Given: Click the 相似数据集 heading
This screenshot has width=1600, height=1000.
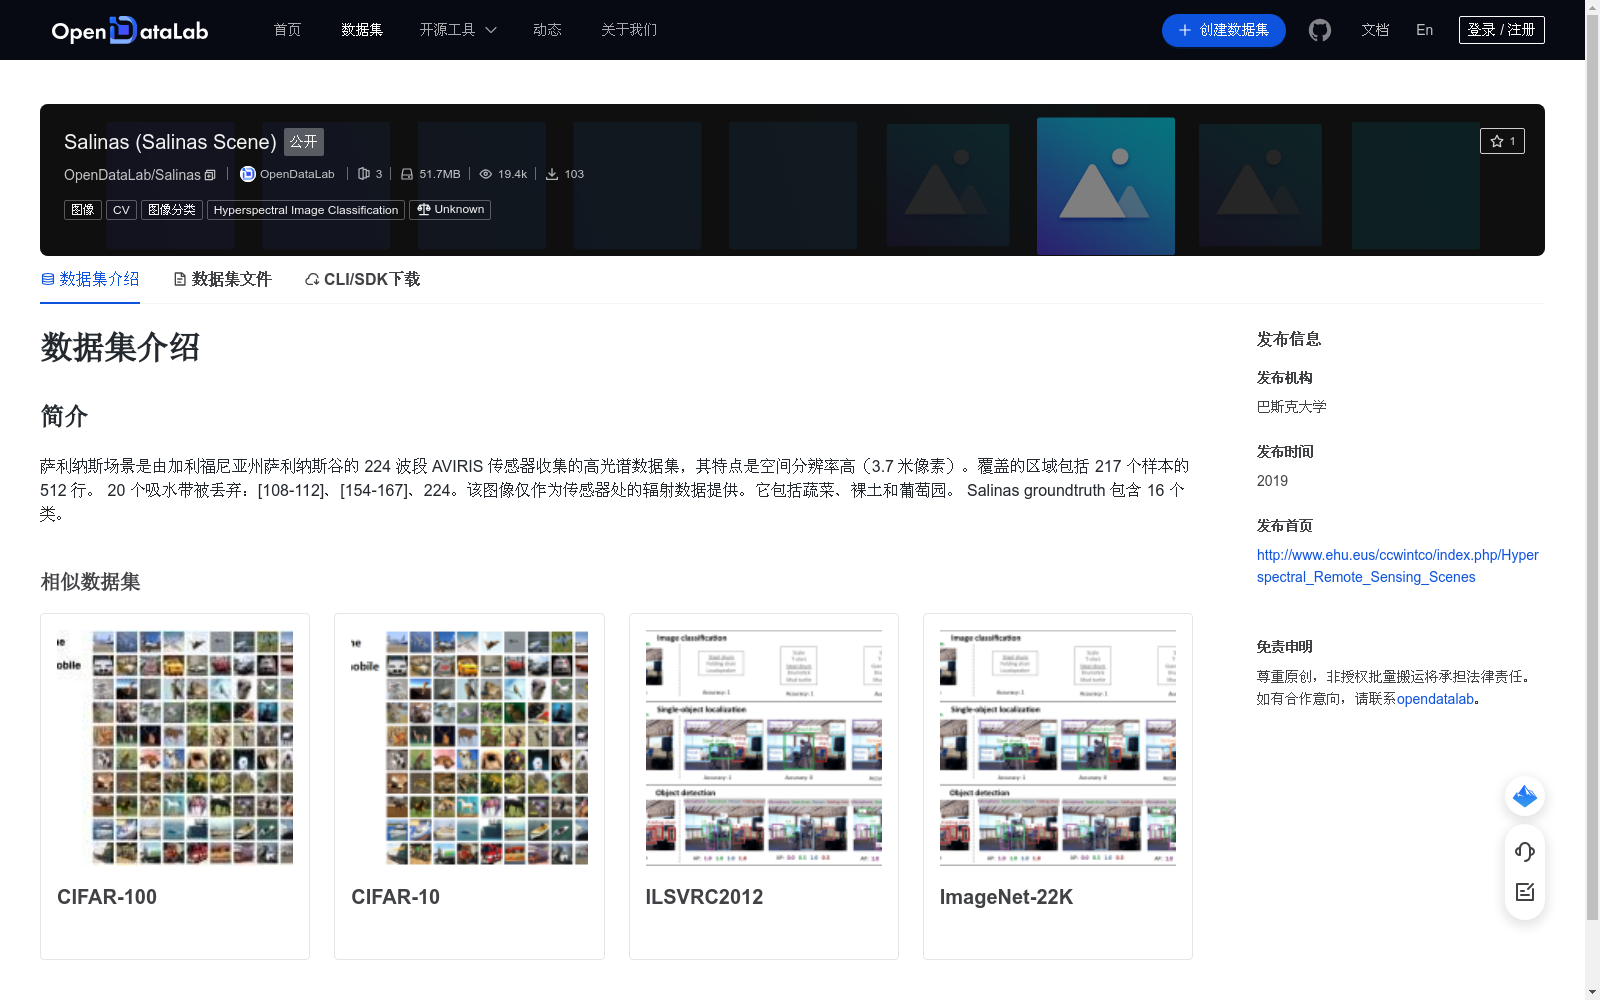Looking at the screenshot, I should (x=90, y=582).
